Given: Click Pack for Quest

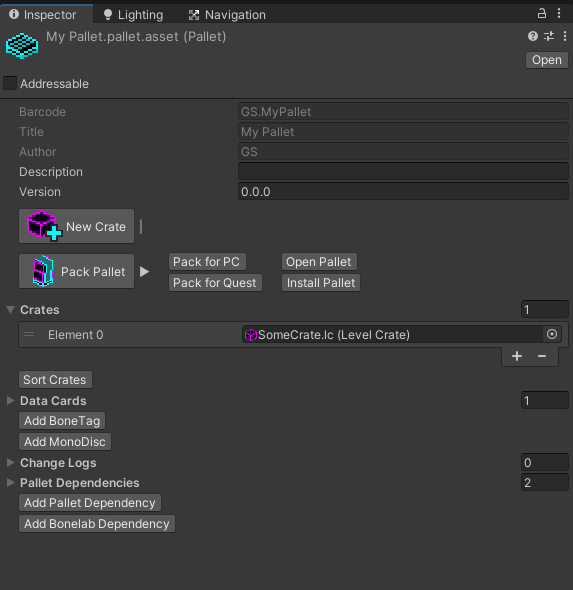Looking at the screenshot, I should click(x=215, y=283).
